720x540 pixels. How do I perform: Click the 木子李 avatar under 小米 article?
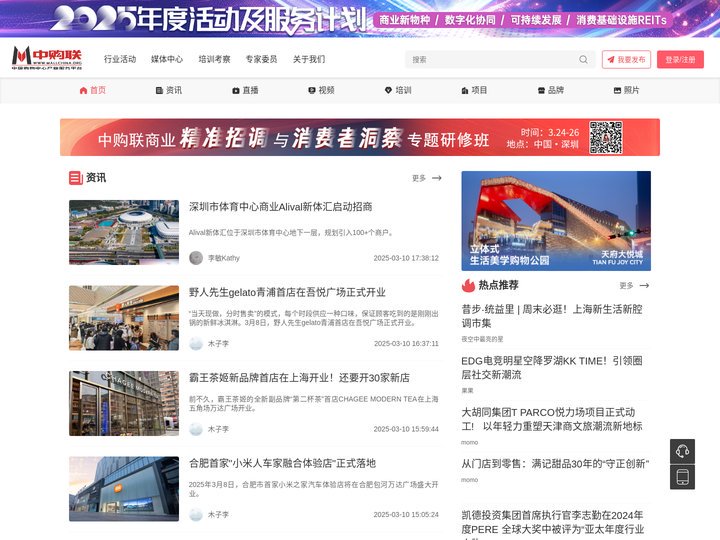[196, 514]
